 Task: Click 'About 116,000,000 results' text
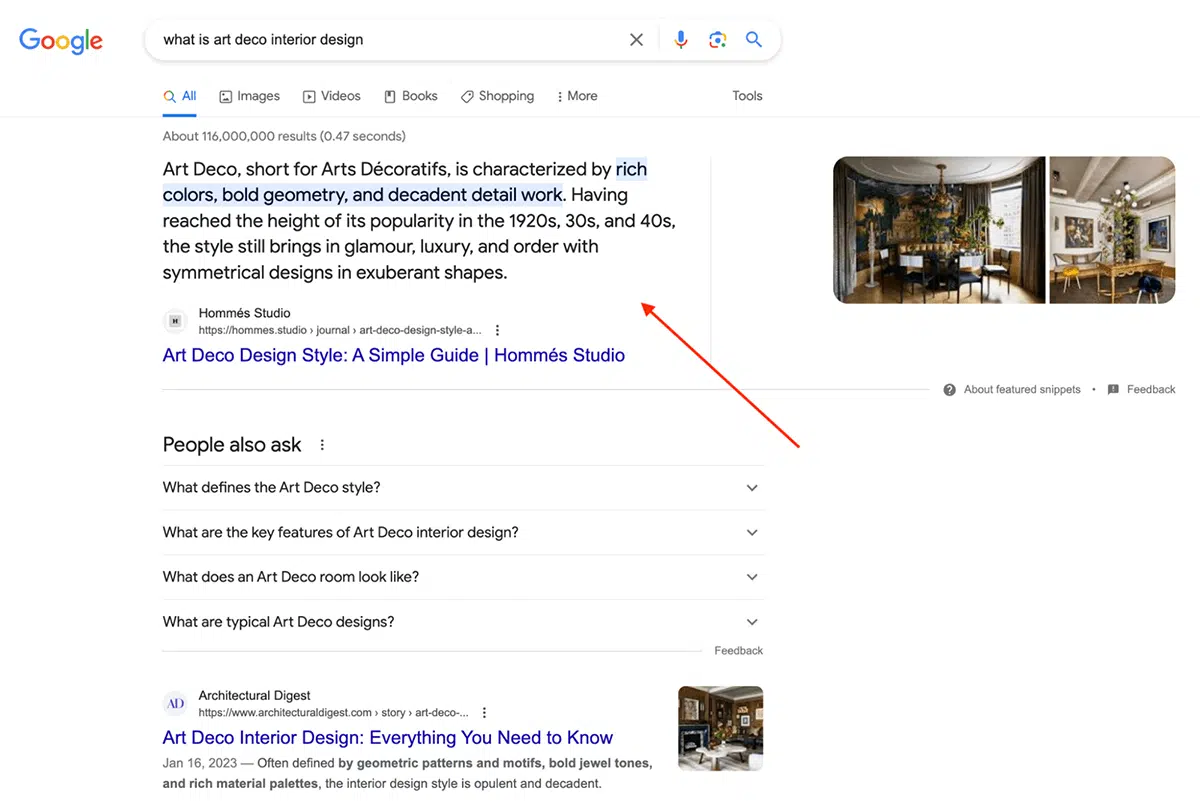click(284, 136)
